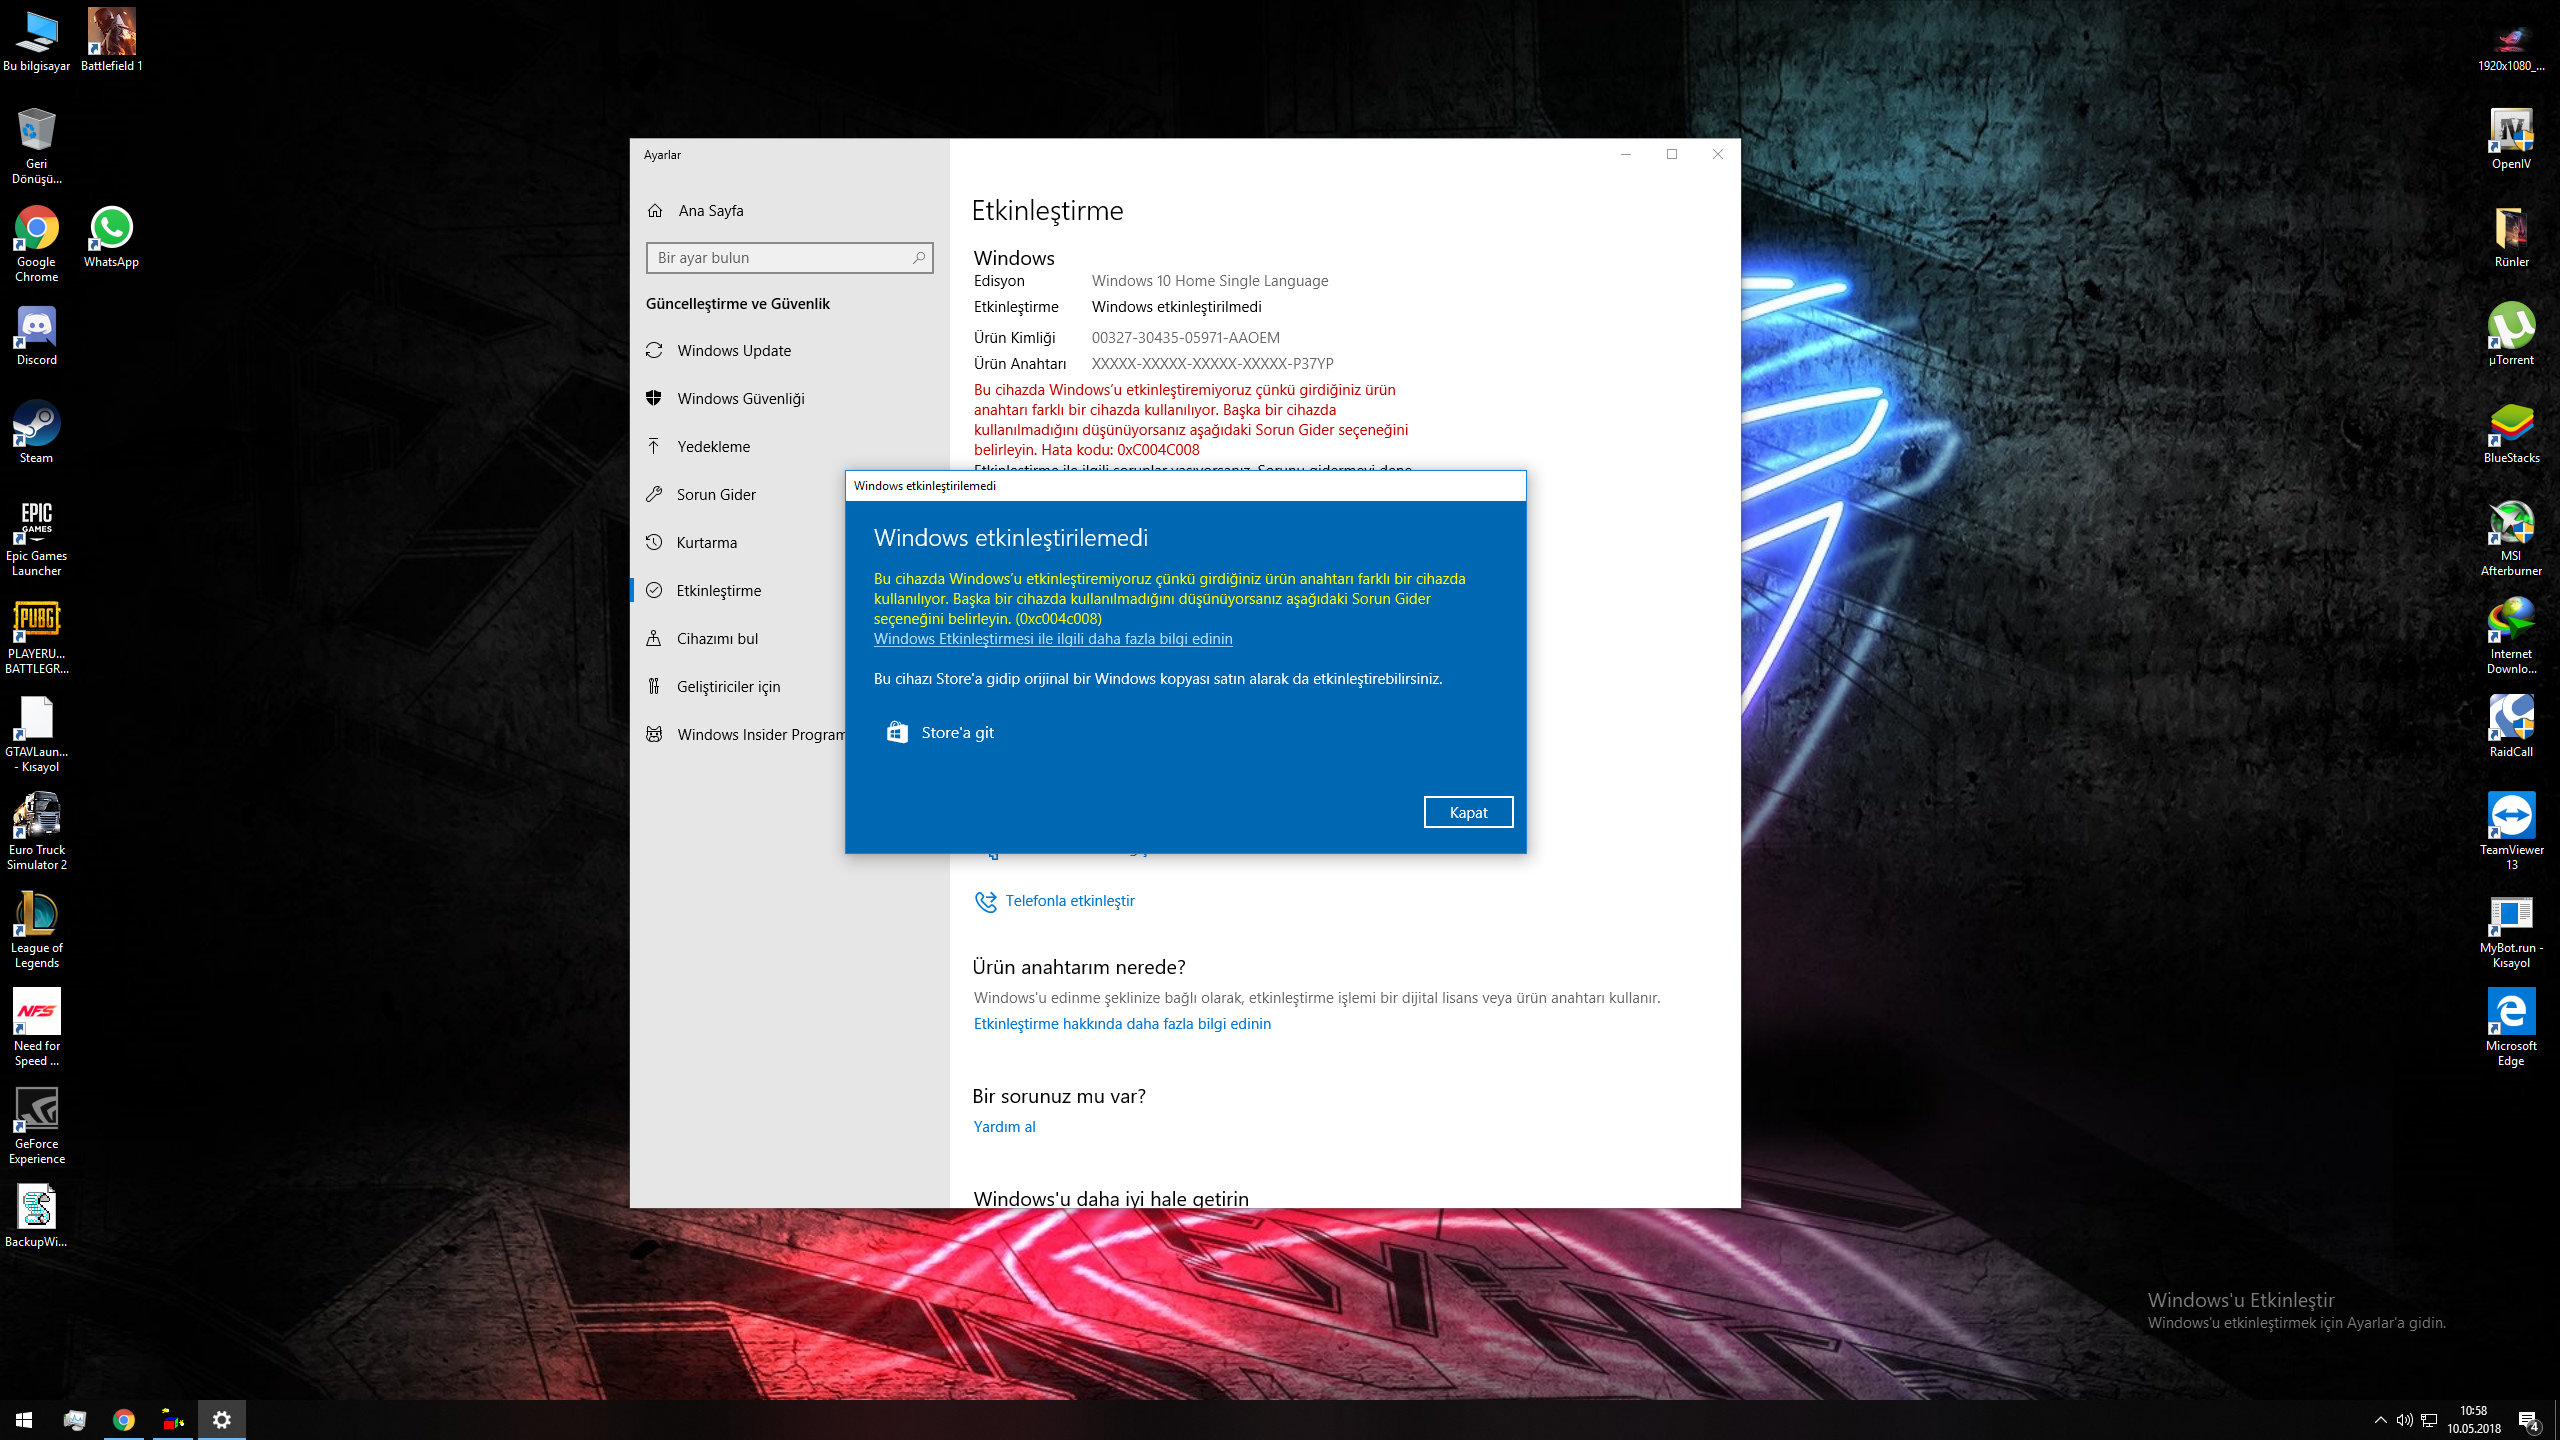Open Windows Güvenliği shield item
The width and height of the screenshot is (2560, 1440).
coord(740,399)
